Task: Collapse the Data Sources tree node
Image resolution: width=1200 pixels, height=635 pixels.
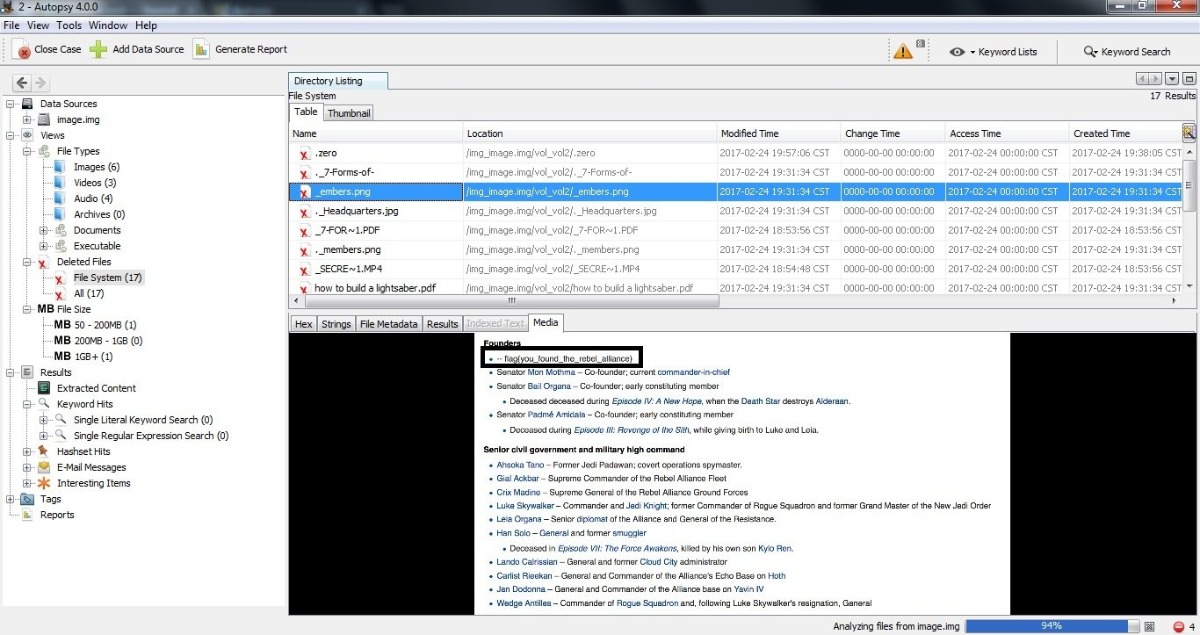Action: [11, 104]
